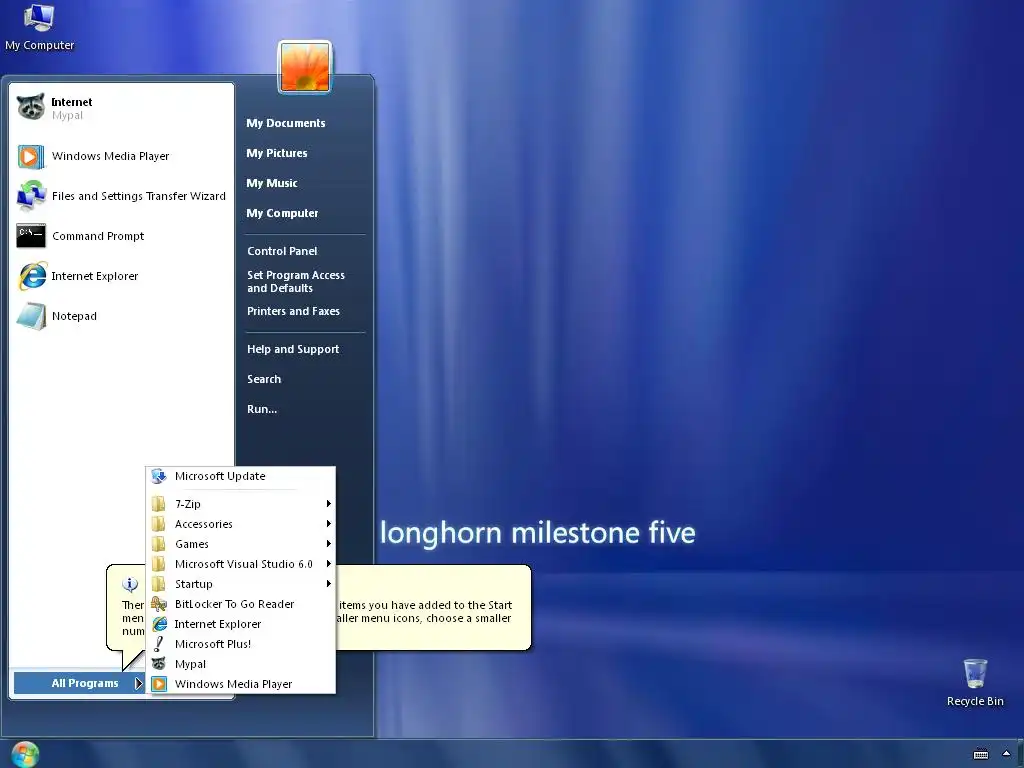Expand the Microsoft Visual Studio 6.0 submenu arrow
Viewport: 1024px width, 768px height.
coord(328,564)
